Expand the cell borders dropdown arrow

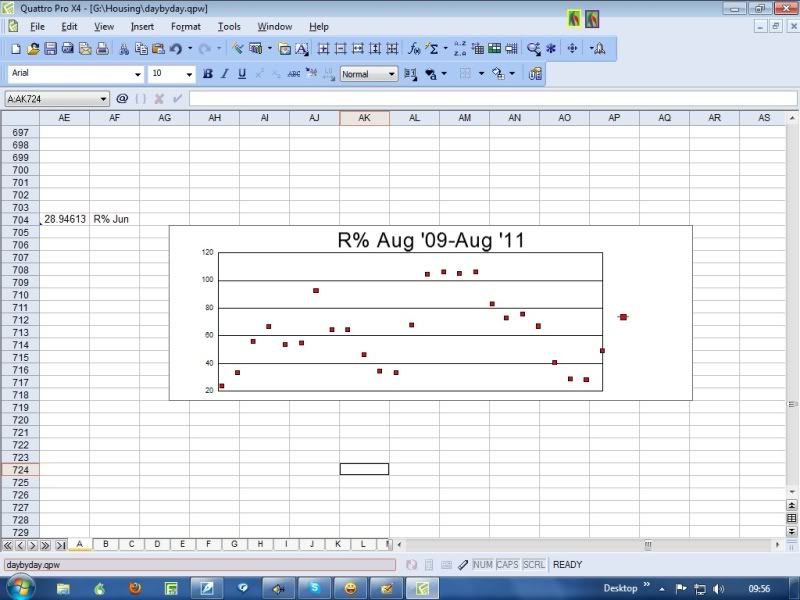(481, 74)
